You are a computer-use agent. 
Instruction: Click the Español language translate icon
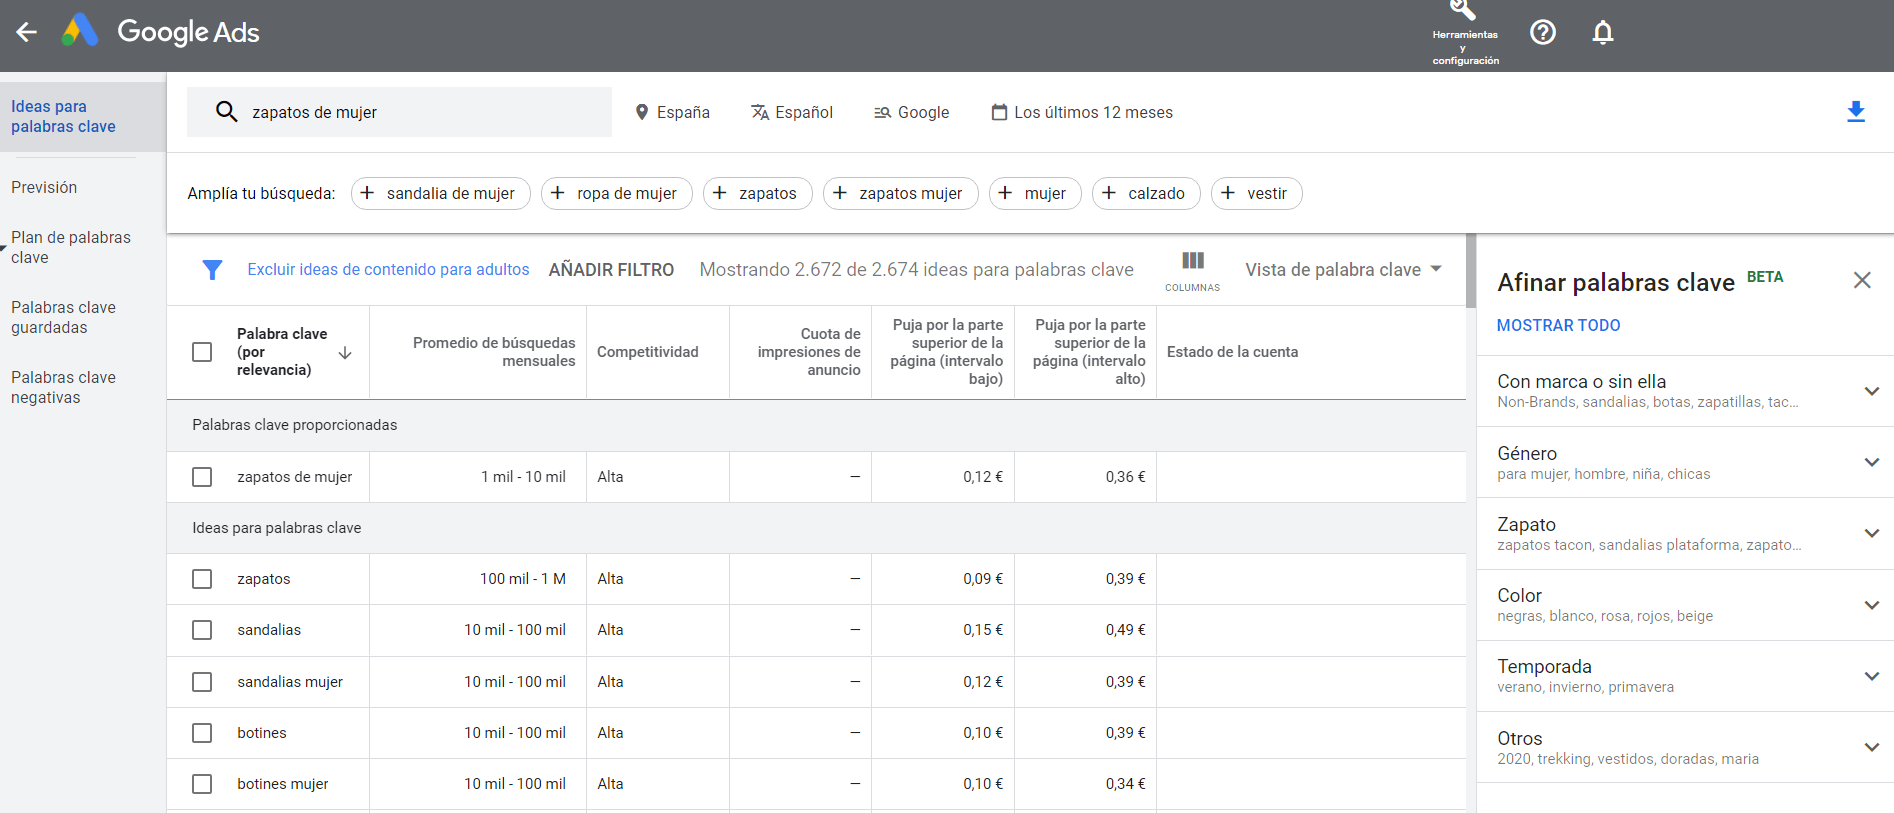click(760, 112)
